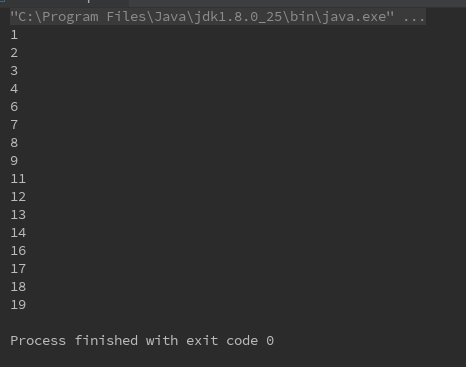The height and width of the screenshot is (367, 466).
Task: Expand the folded java.exe command ellipsis
Action: [x=414, y=17]
